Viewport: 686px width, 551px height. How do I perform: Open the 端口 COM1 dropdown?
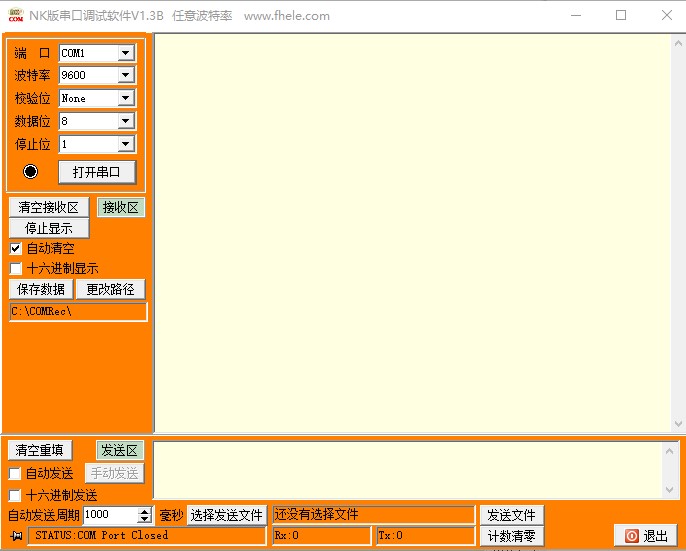pos(126,53)
